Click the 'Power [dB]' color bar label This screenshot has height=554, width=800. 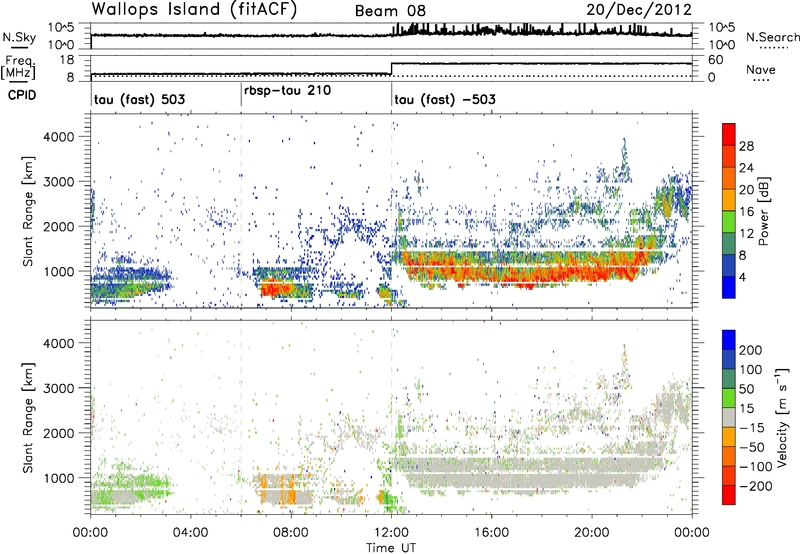tap(763, 211)
